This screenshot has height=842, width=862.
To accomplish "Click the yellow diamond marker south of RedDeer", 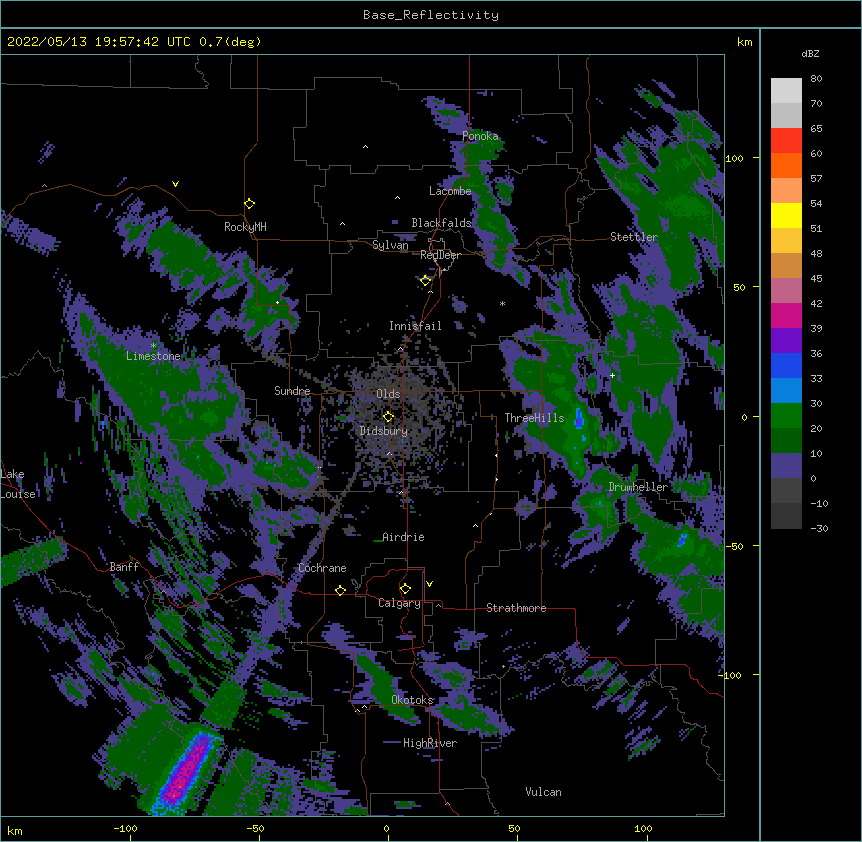I will (x=426, y=281).
